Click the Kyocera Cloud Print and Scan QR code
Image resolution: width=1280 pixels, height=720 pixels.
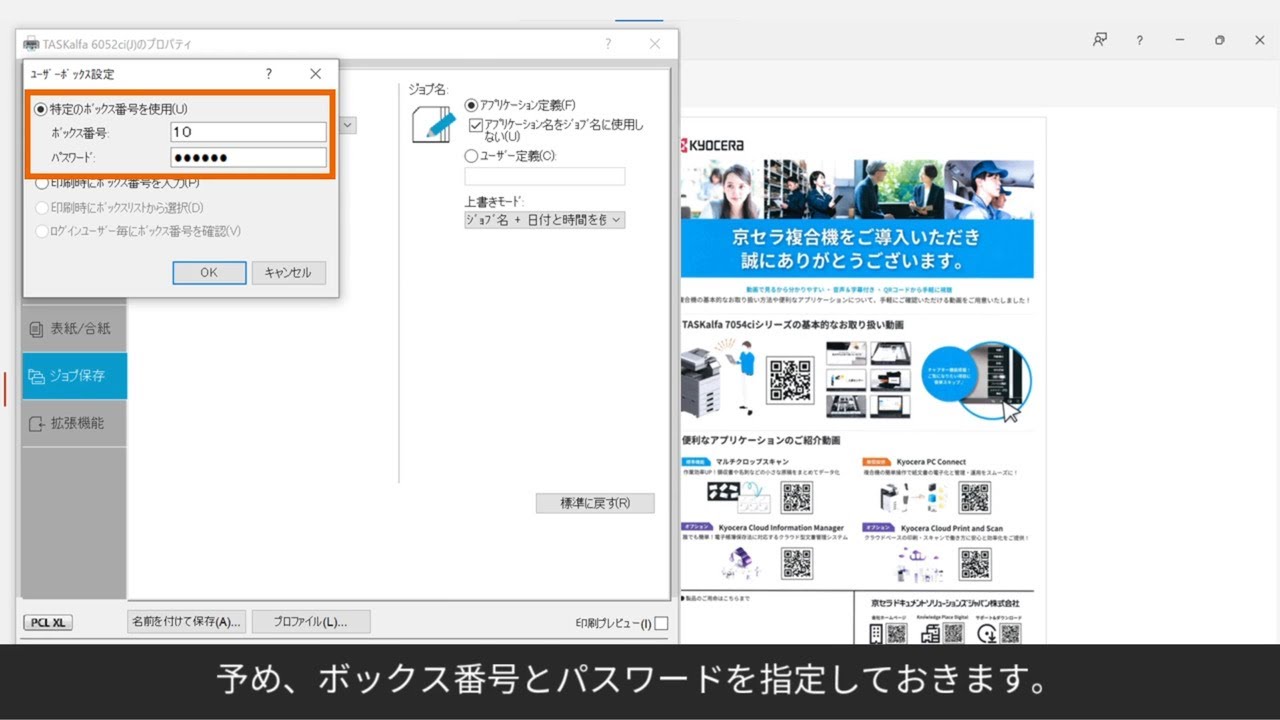pos(974,564)
